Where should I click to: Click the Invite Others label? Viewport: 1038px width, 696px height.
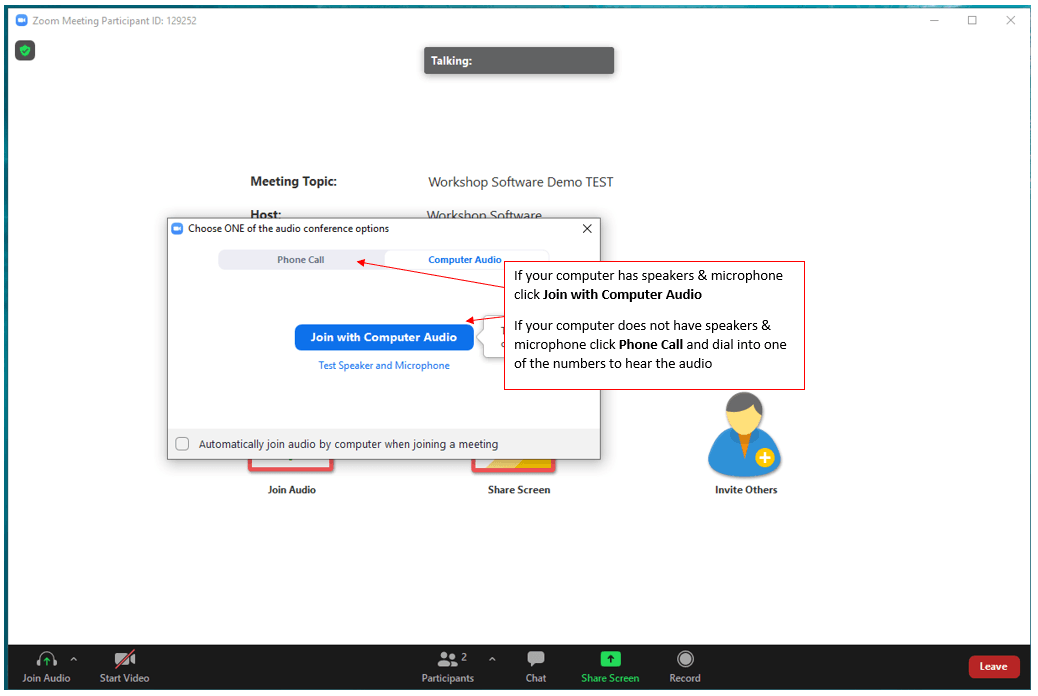tap(746, 490)
